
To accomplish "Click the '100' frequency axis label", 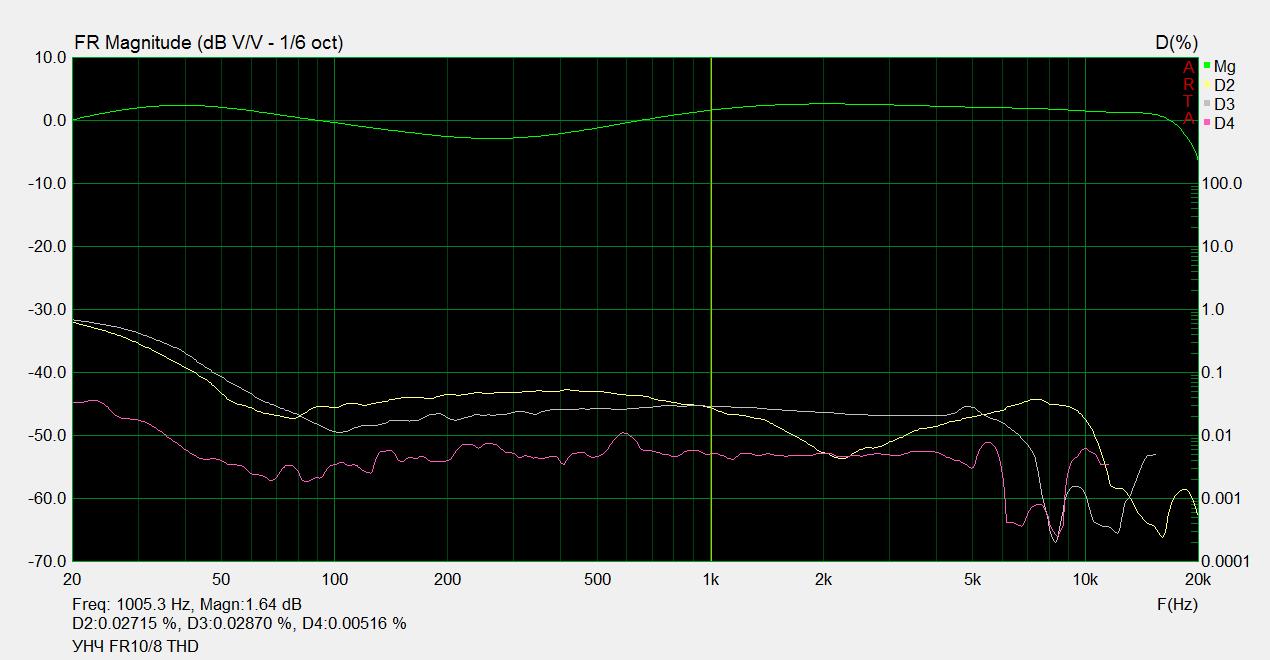I will [334, 580].
